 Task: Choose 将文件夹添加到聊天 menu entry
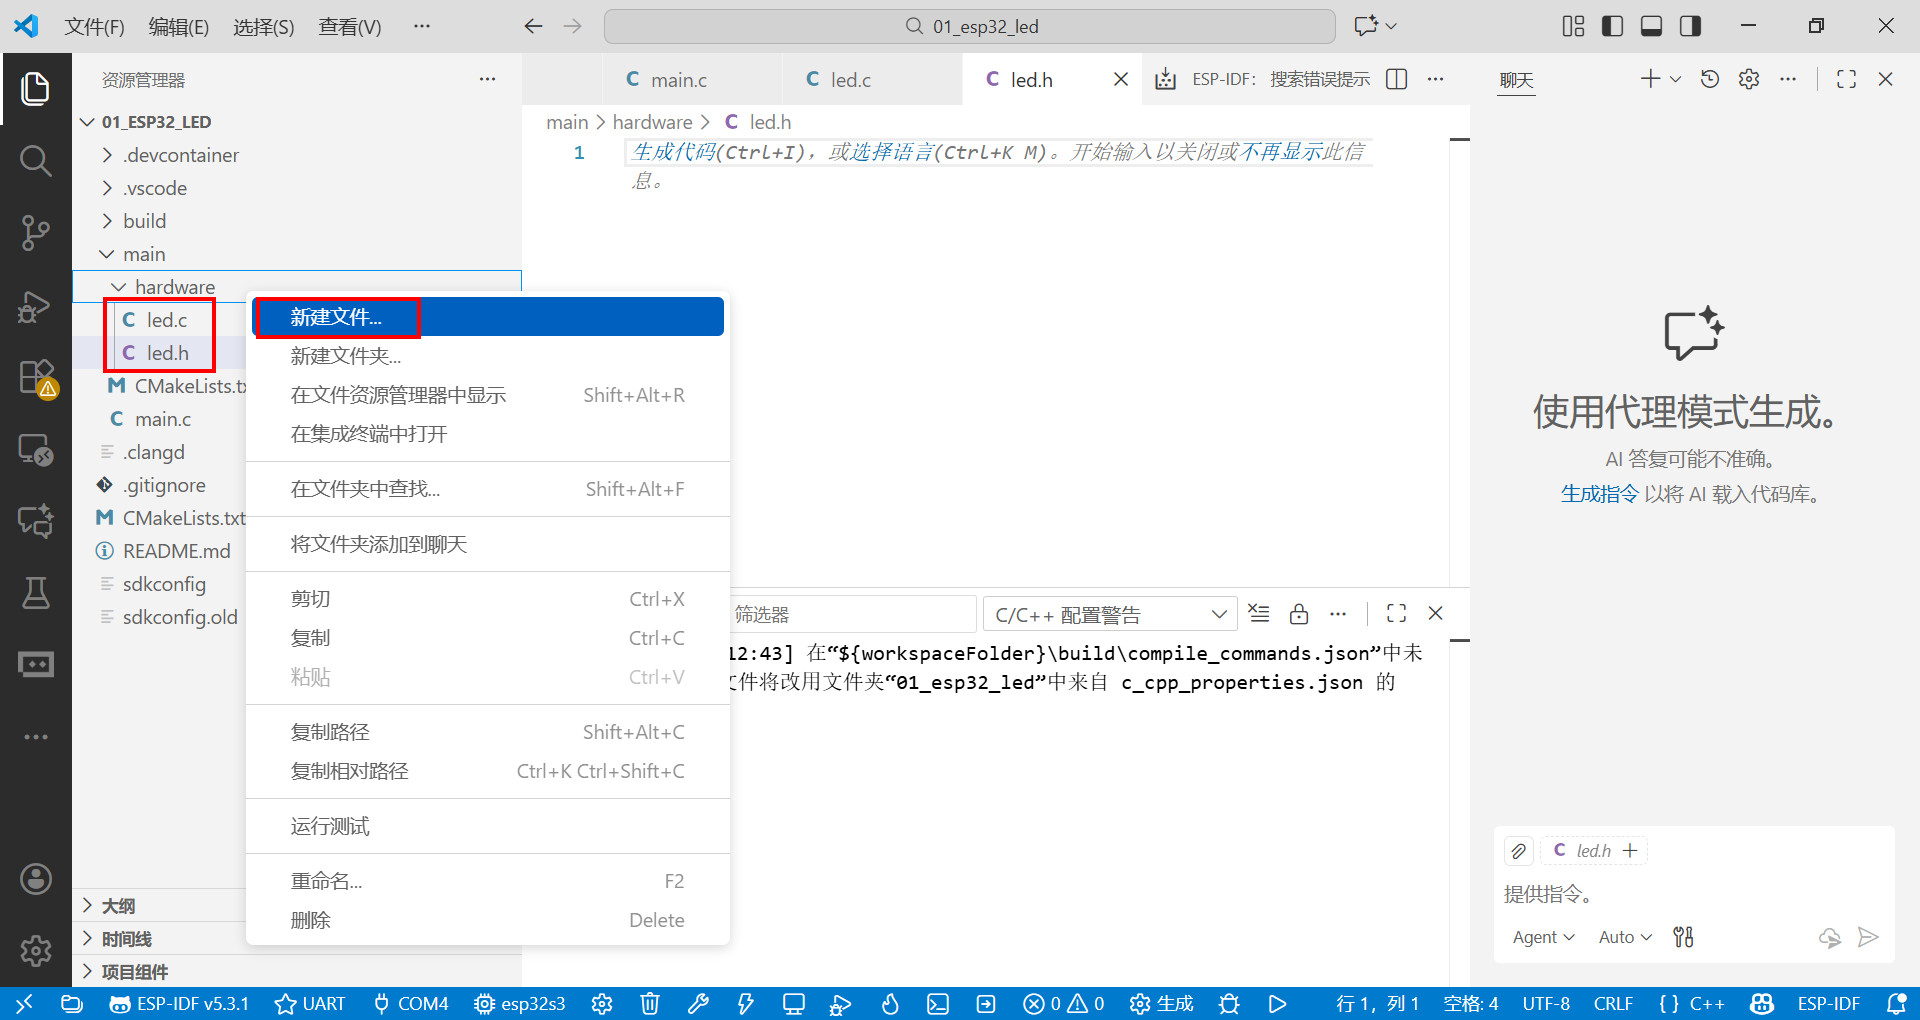488,544
